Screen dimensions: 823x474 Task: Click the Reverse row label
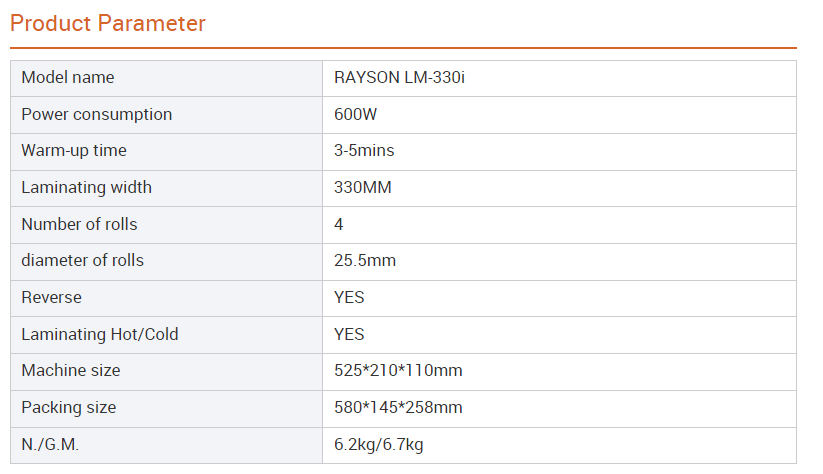pyautogui.click(x=52, y=297)
